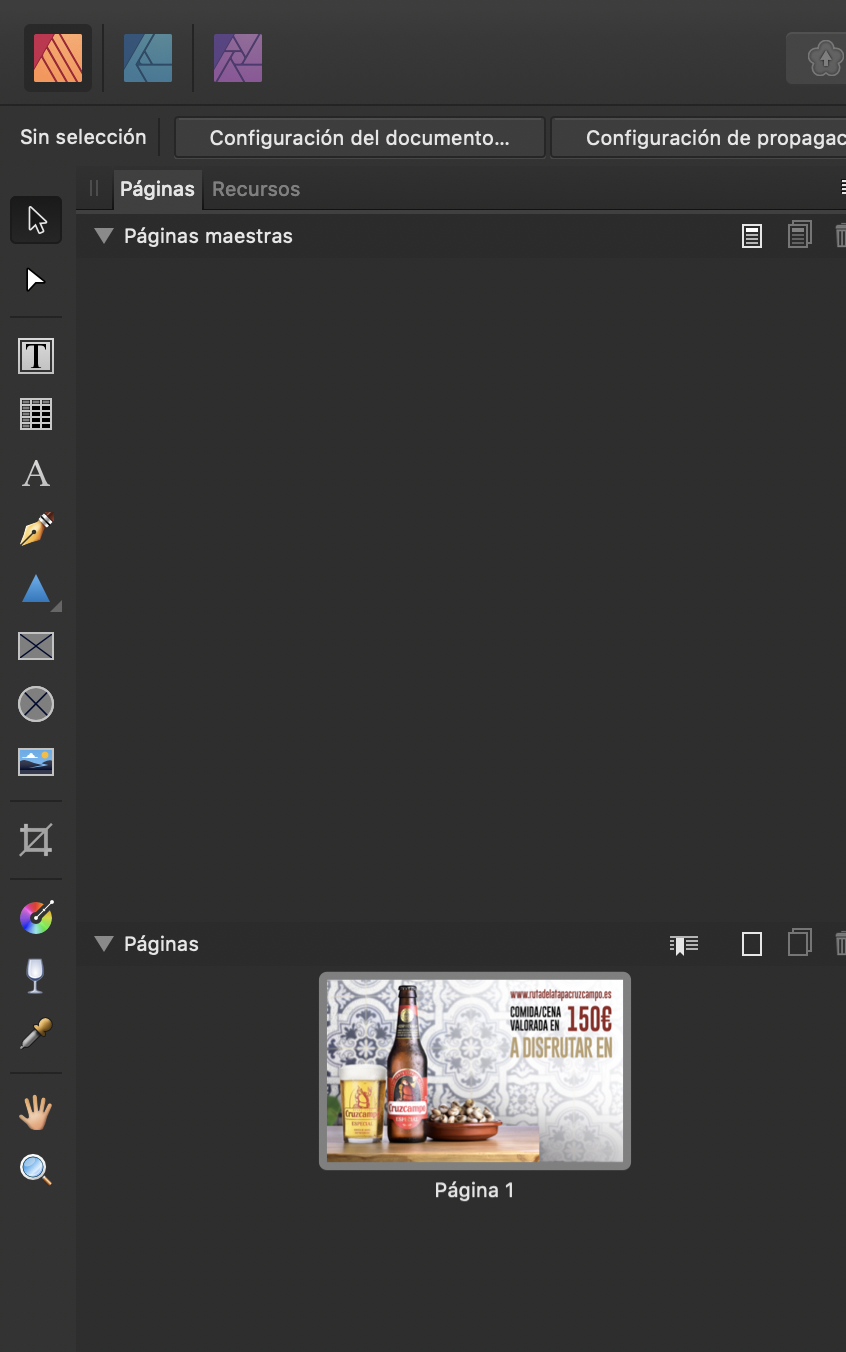Select the Transparency tool

click(x=36, y=975)
